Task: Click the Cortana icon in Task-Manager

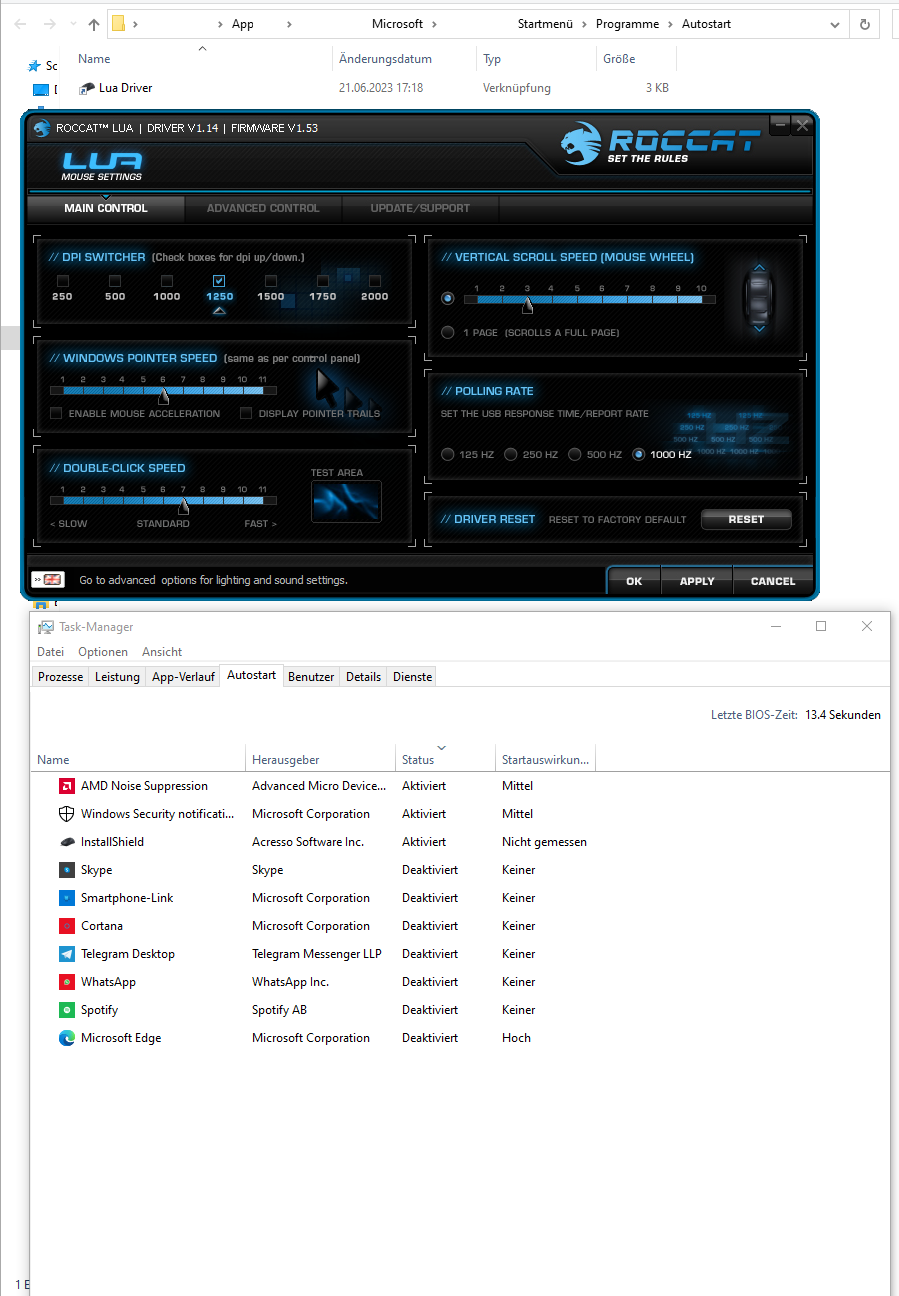Action: 67,926
